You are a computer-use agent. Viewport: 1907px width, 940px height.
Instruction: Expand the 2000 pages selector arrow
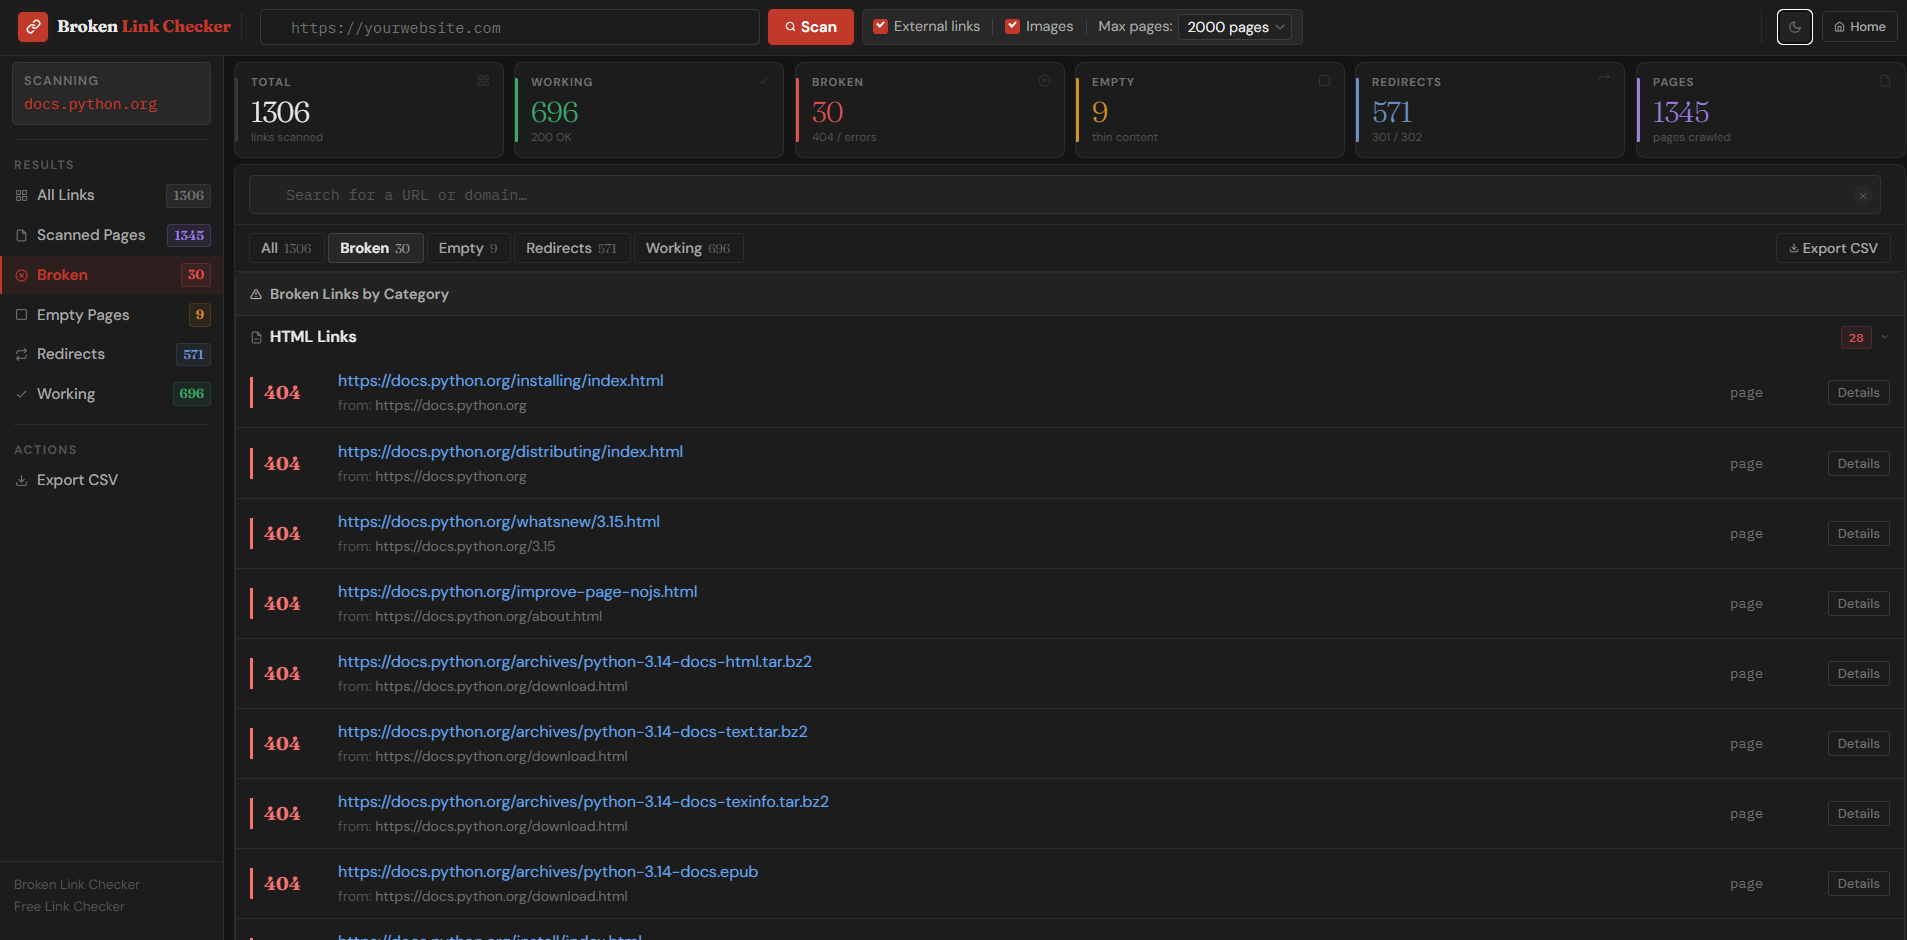[1281, 27]
